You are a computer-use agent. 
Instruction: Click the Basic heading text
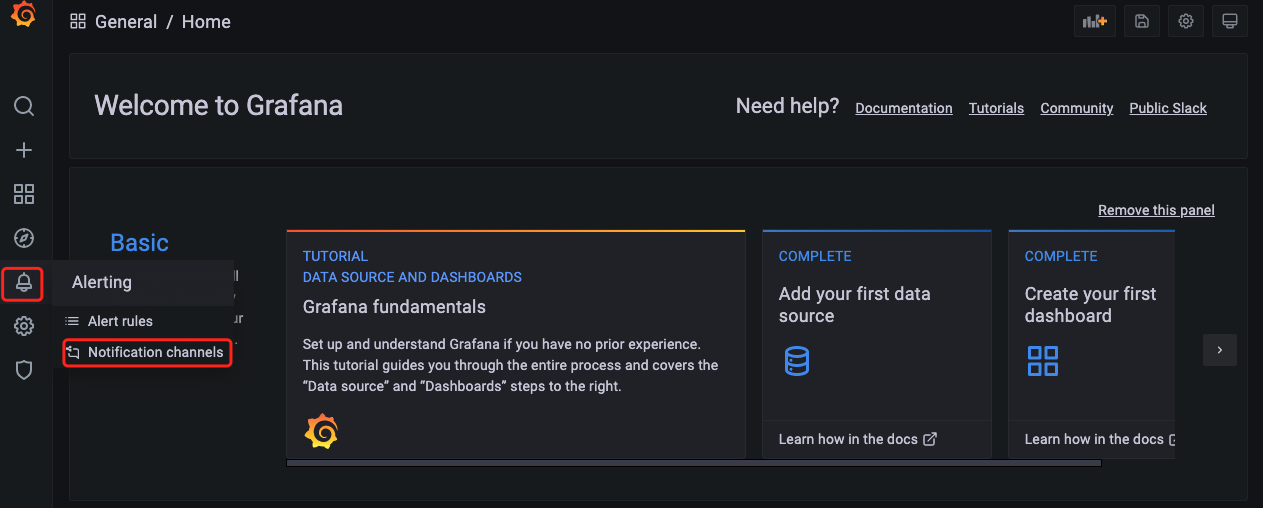coord(139,243)
